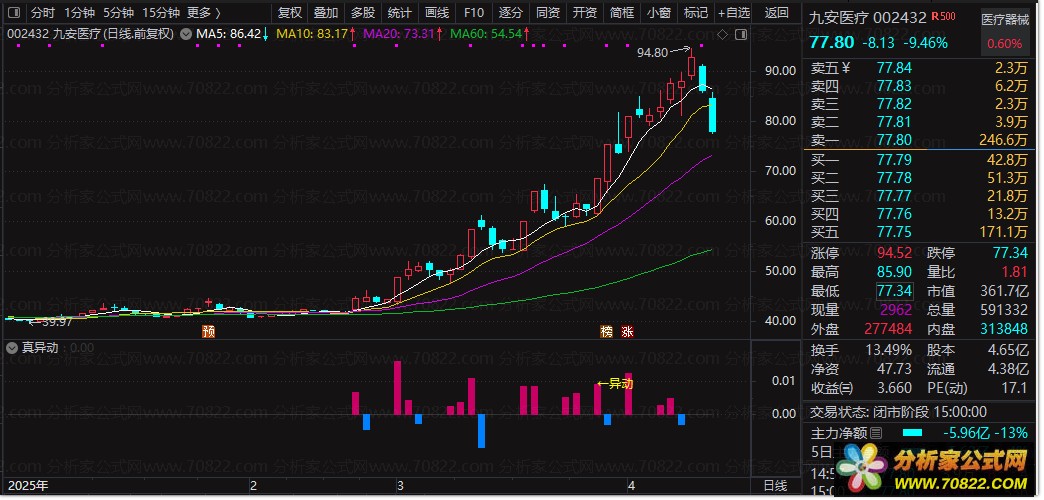1044x500 pixels.
Task: Click the 榜 ranking marker on chart
Action: pos(606,332)
